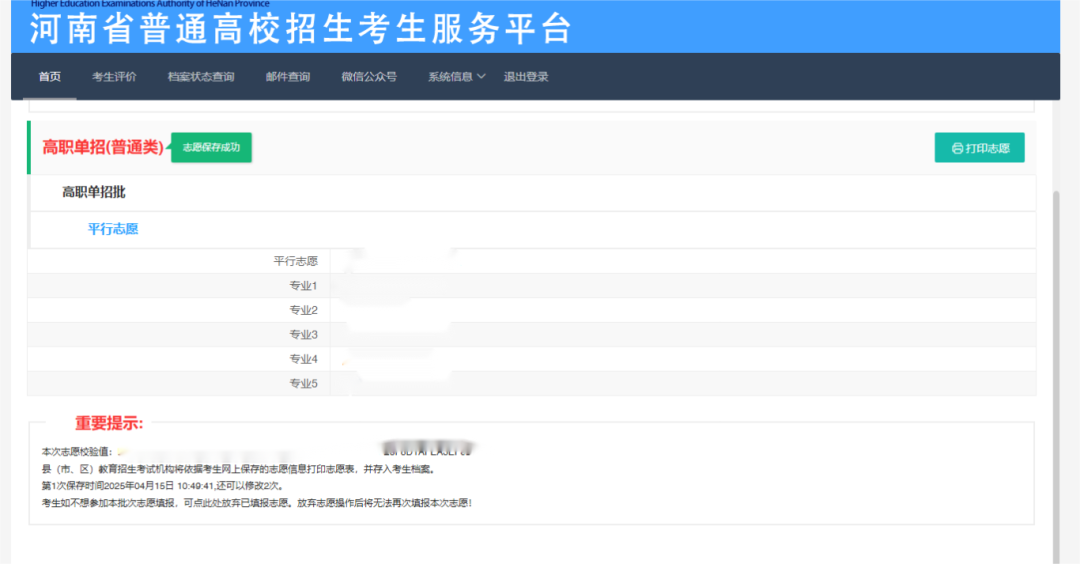The height and width of the screenshot is (564, 1080).
Task: Click the line about 打印志愿表 and 考生档案
Action: (x=238, y=470)
